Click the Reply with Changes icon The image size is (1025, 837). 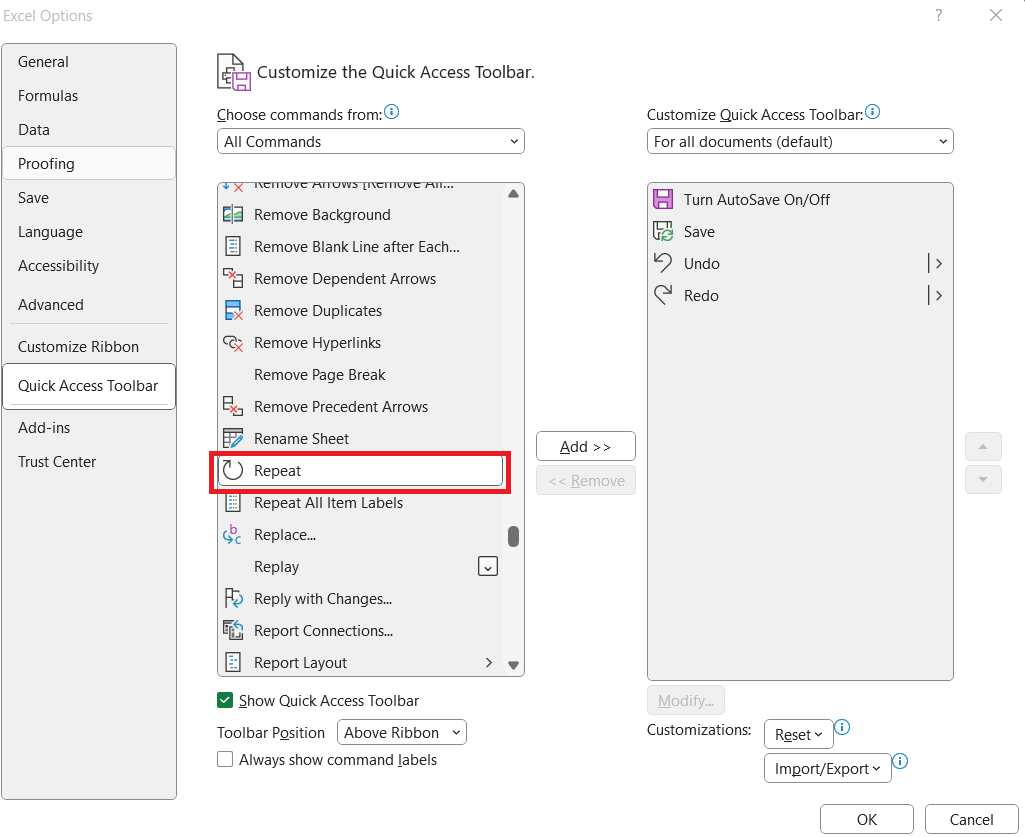click(233, 599)
